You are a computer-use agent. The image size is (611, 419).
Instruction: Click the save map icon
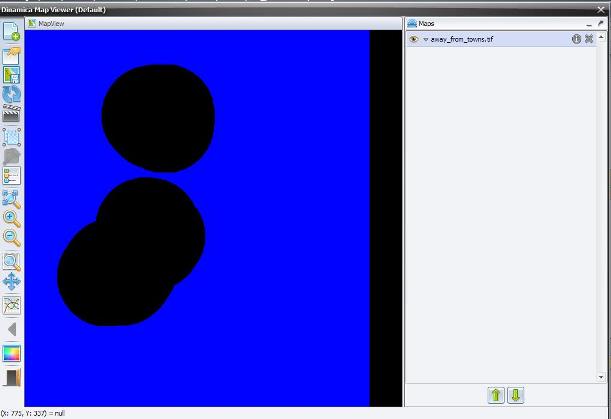pyautogui.click(x=12, y=75)
